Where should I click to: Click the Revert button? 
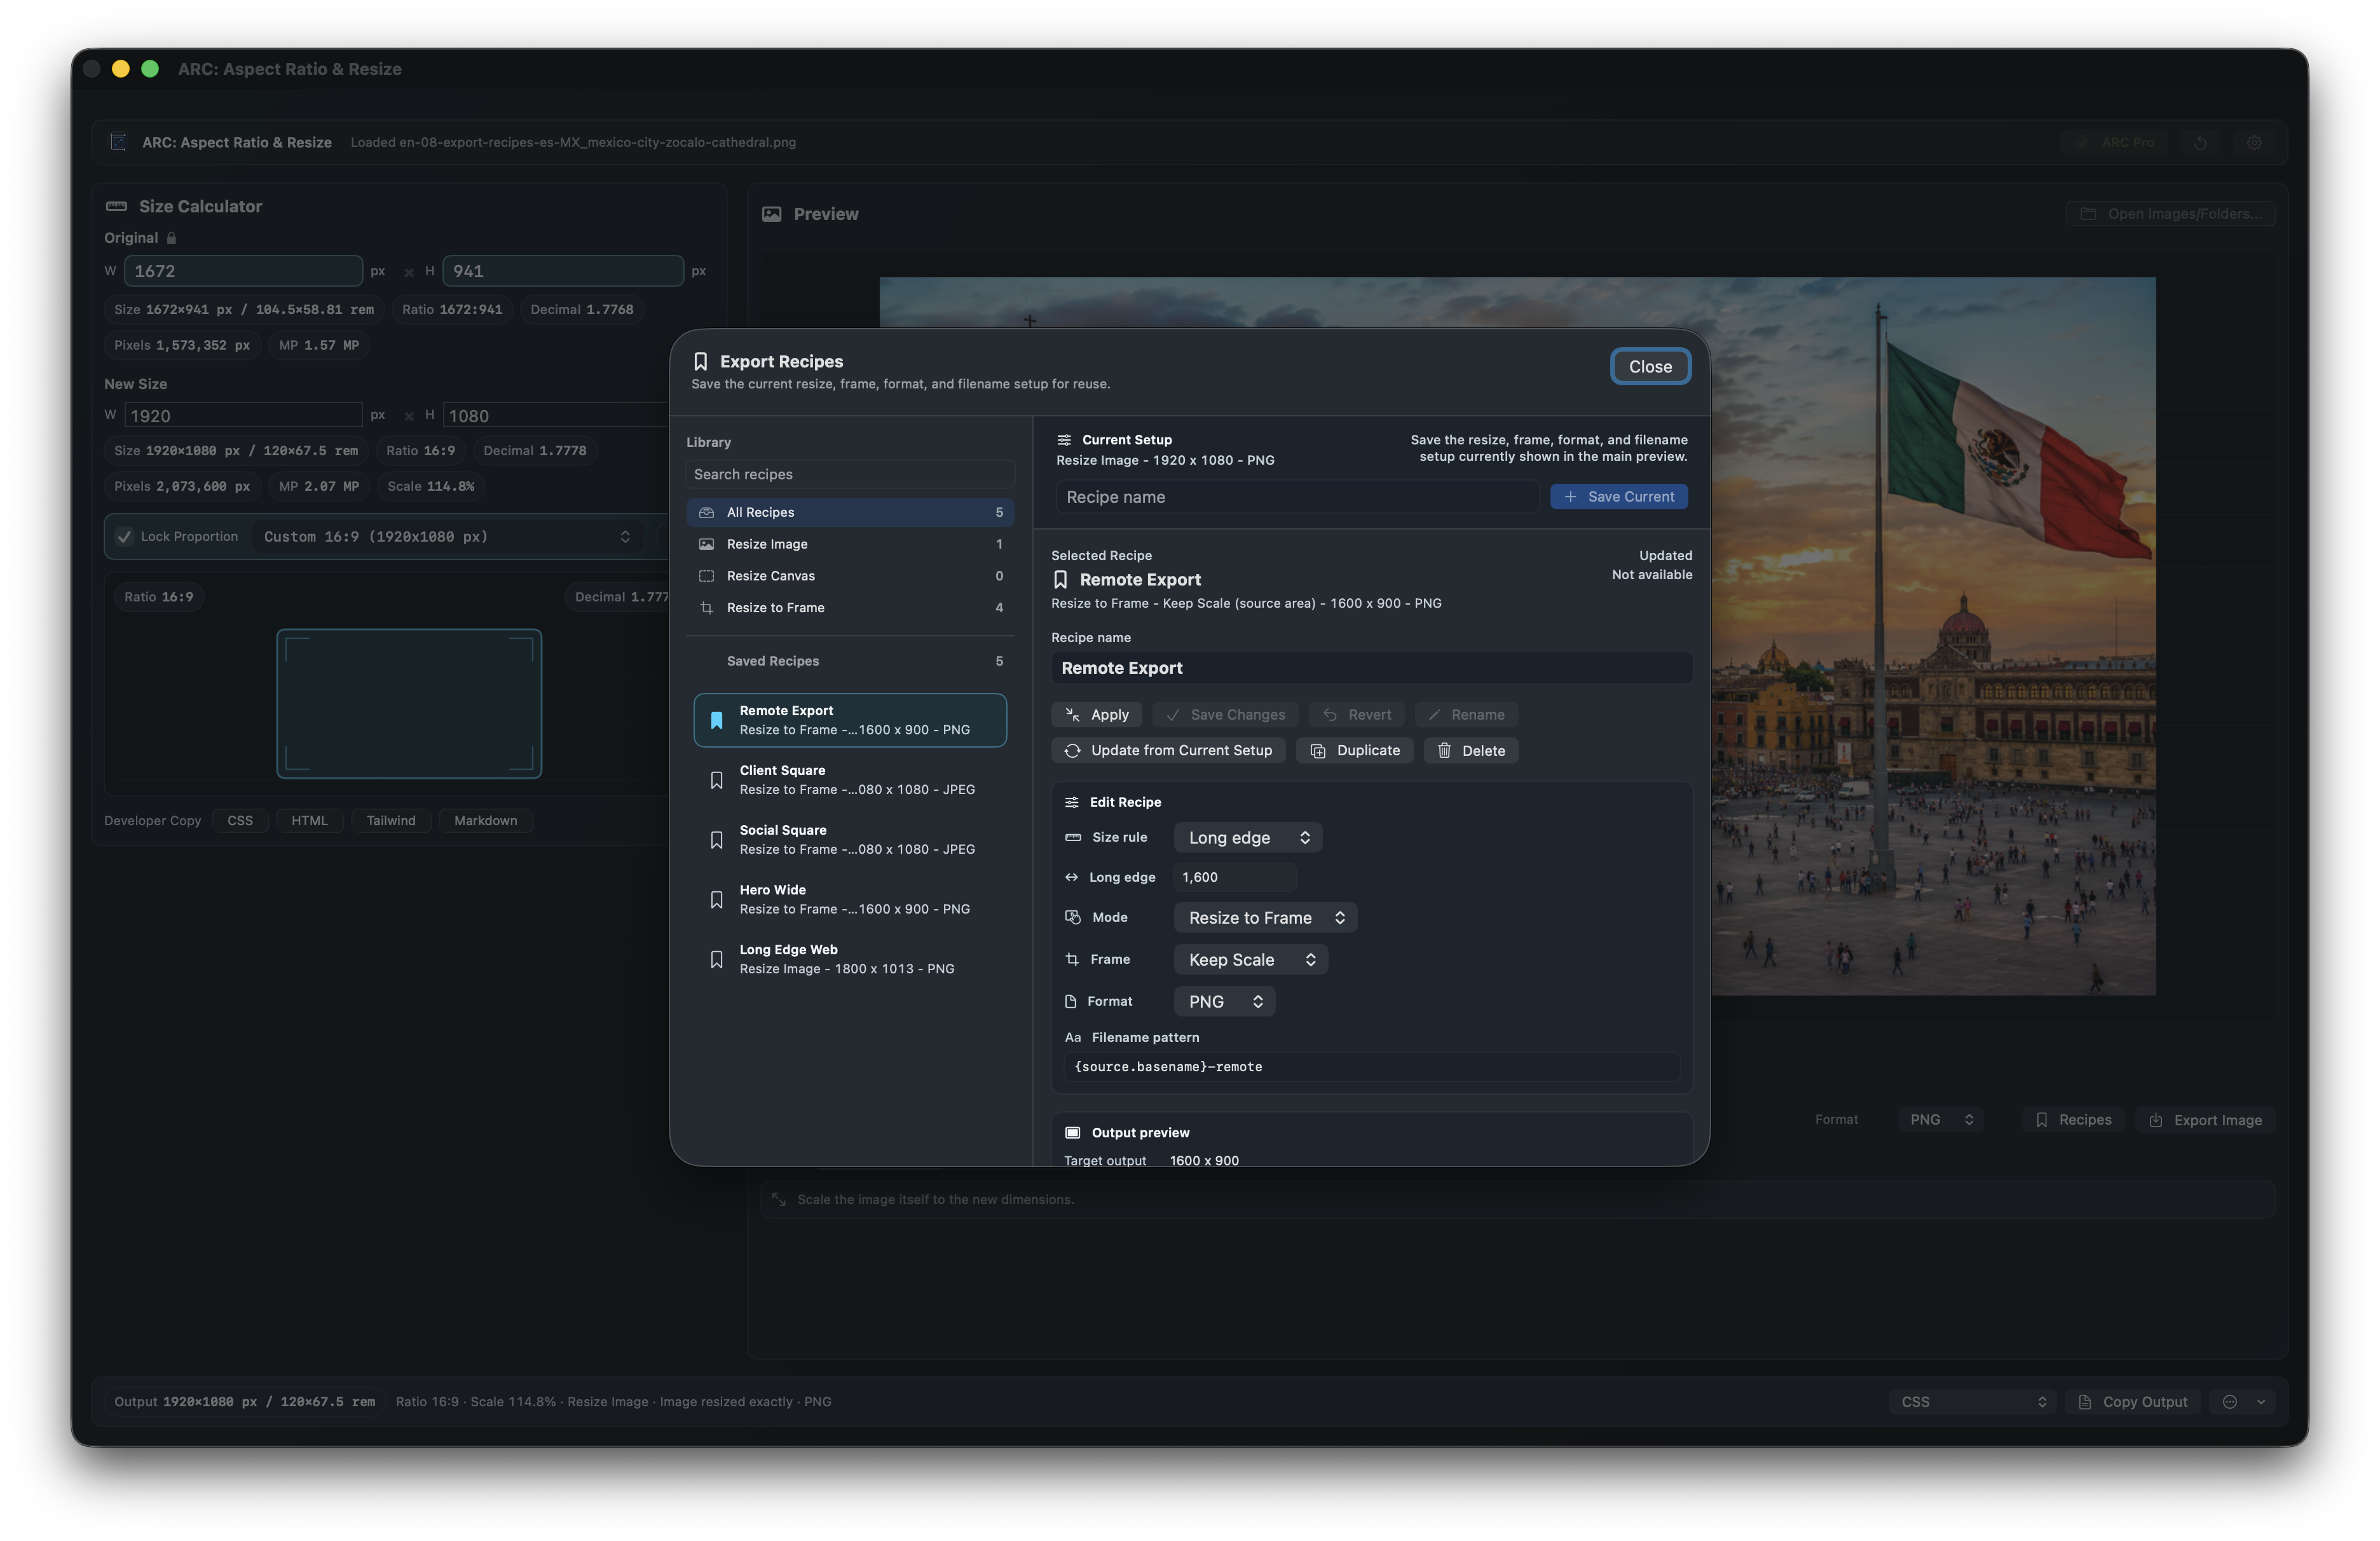click(x=1357, y=714)
